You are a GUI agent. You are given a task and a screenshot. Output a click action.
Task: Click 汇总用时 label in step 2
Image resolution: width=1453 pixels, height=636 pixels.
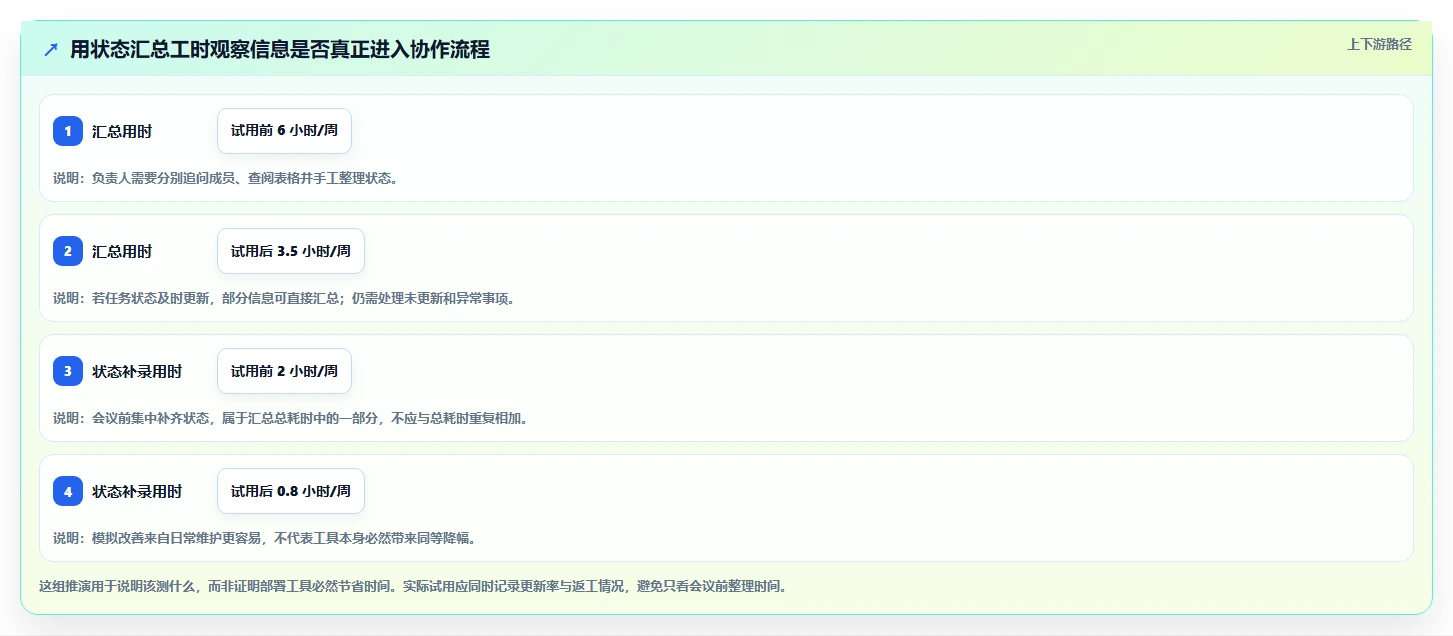coord(122,251)
